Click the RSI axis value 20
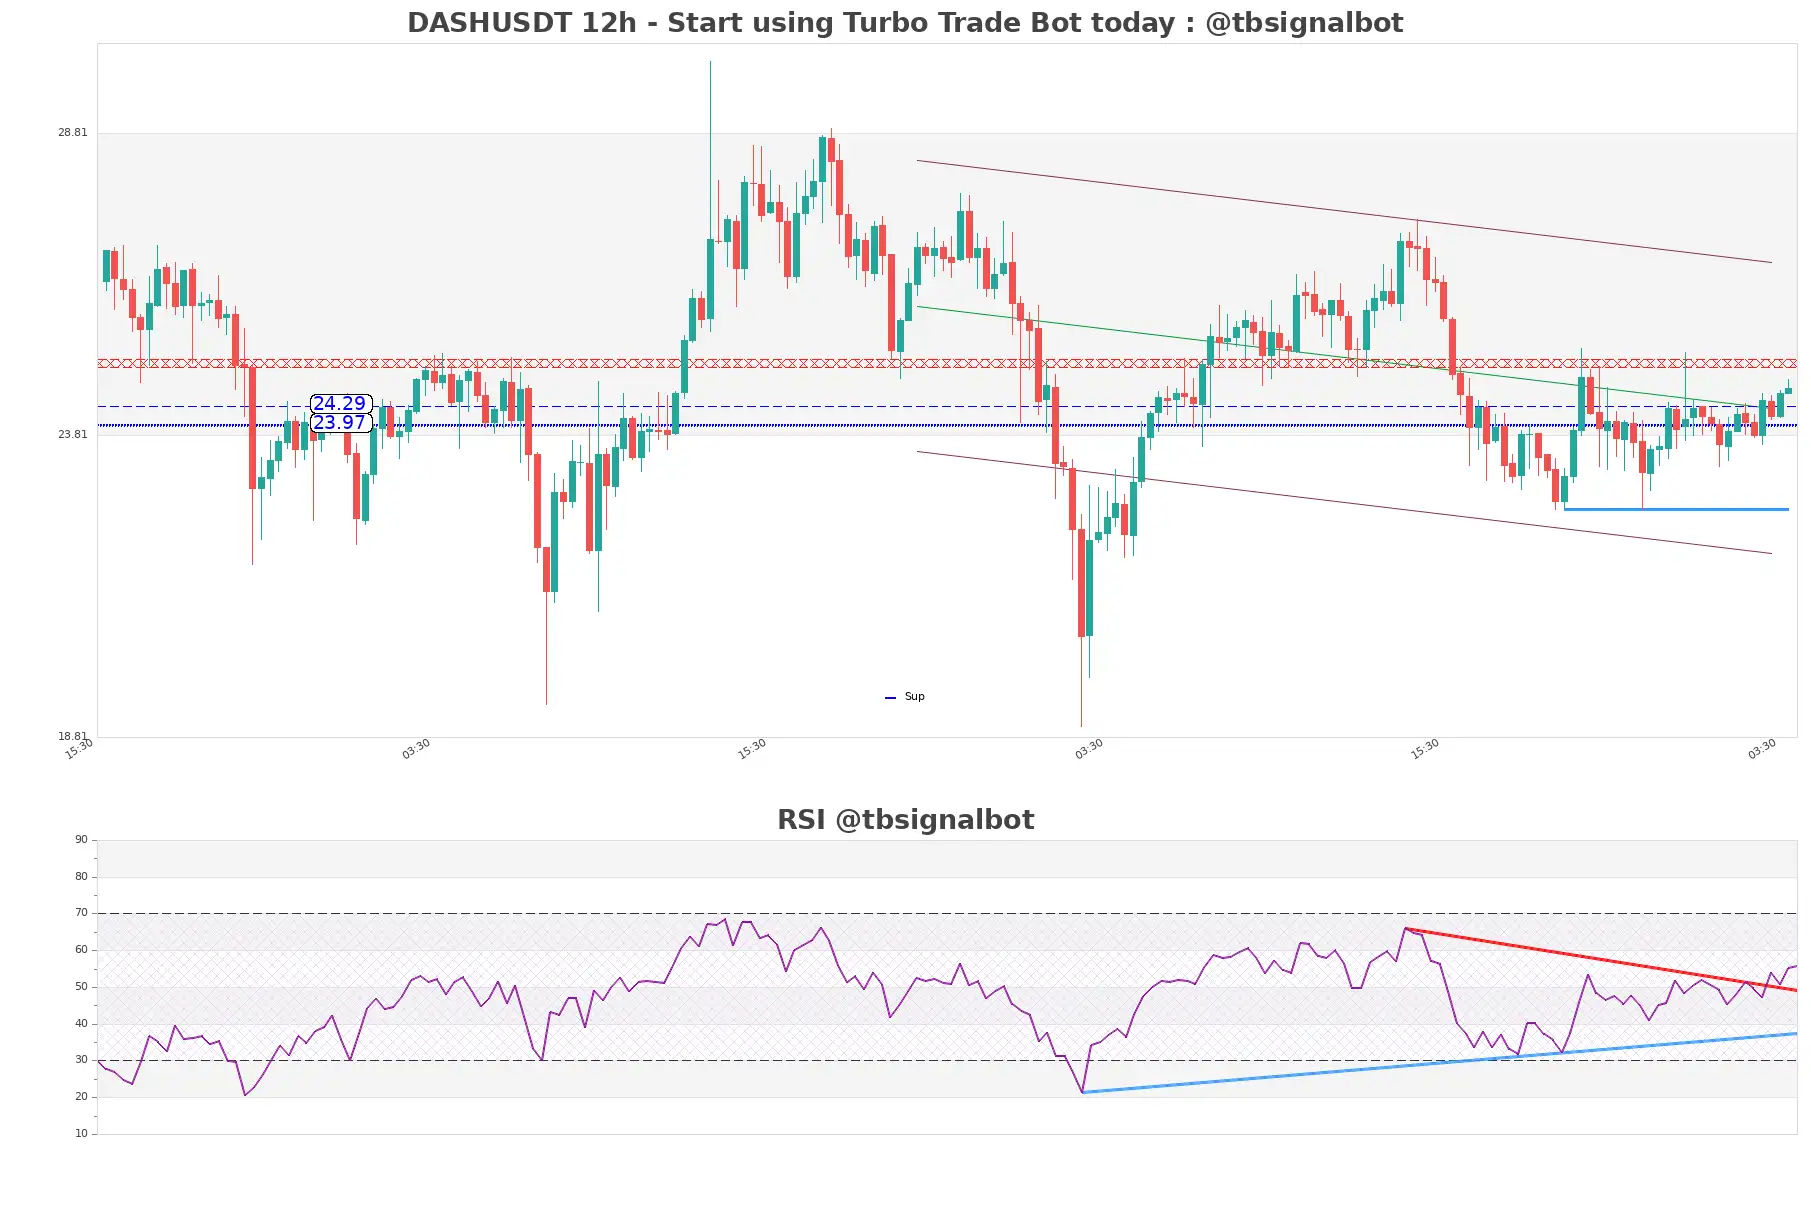Viewport: 1811px width, 1208px height. 81,1097
